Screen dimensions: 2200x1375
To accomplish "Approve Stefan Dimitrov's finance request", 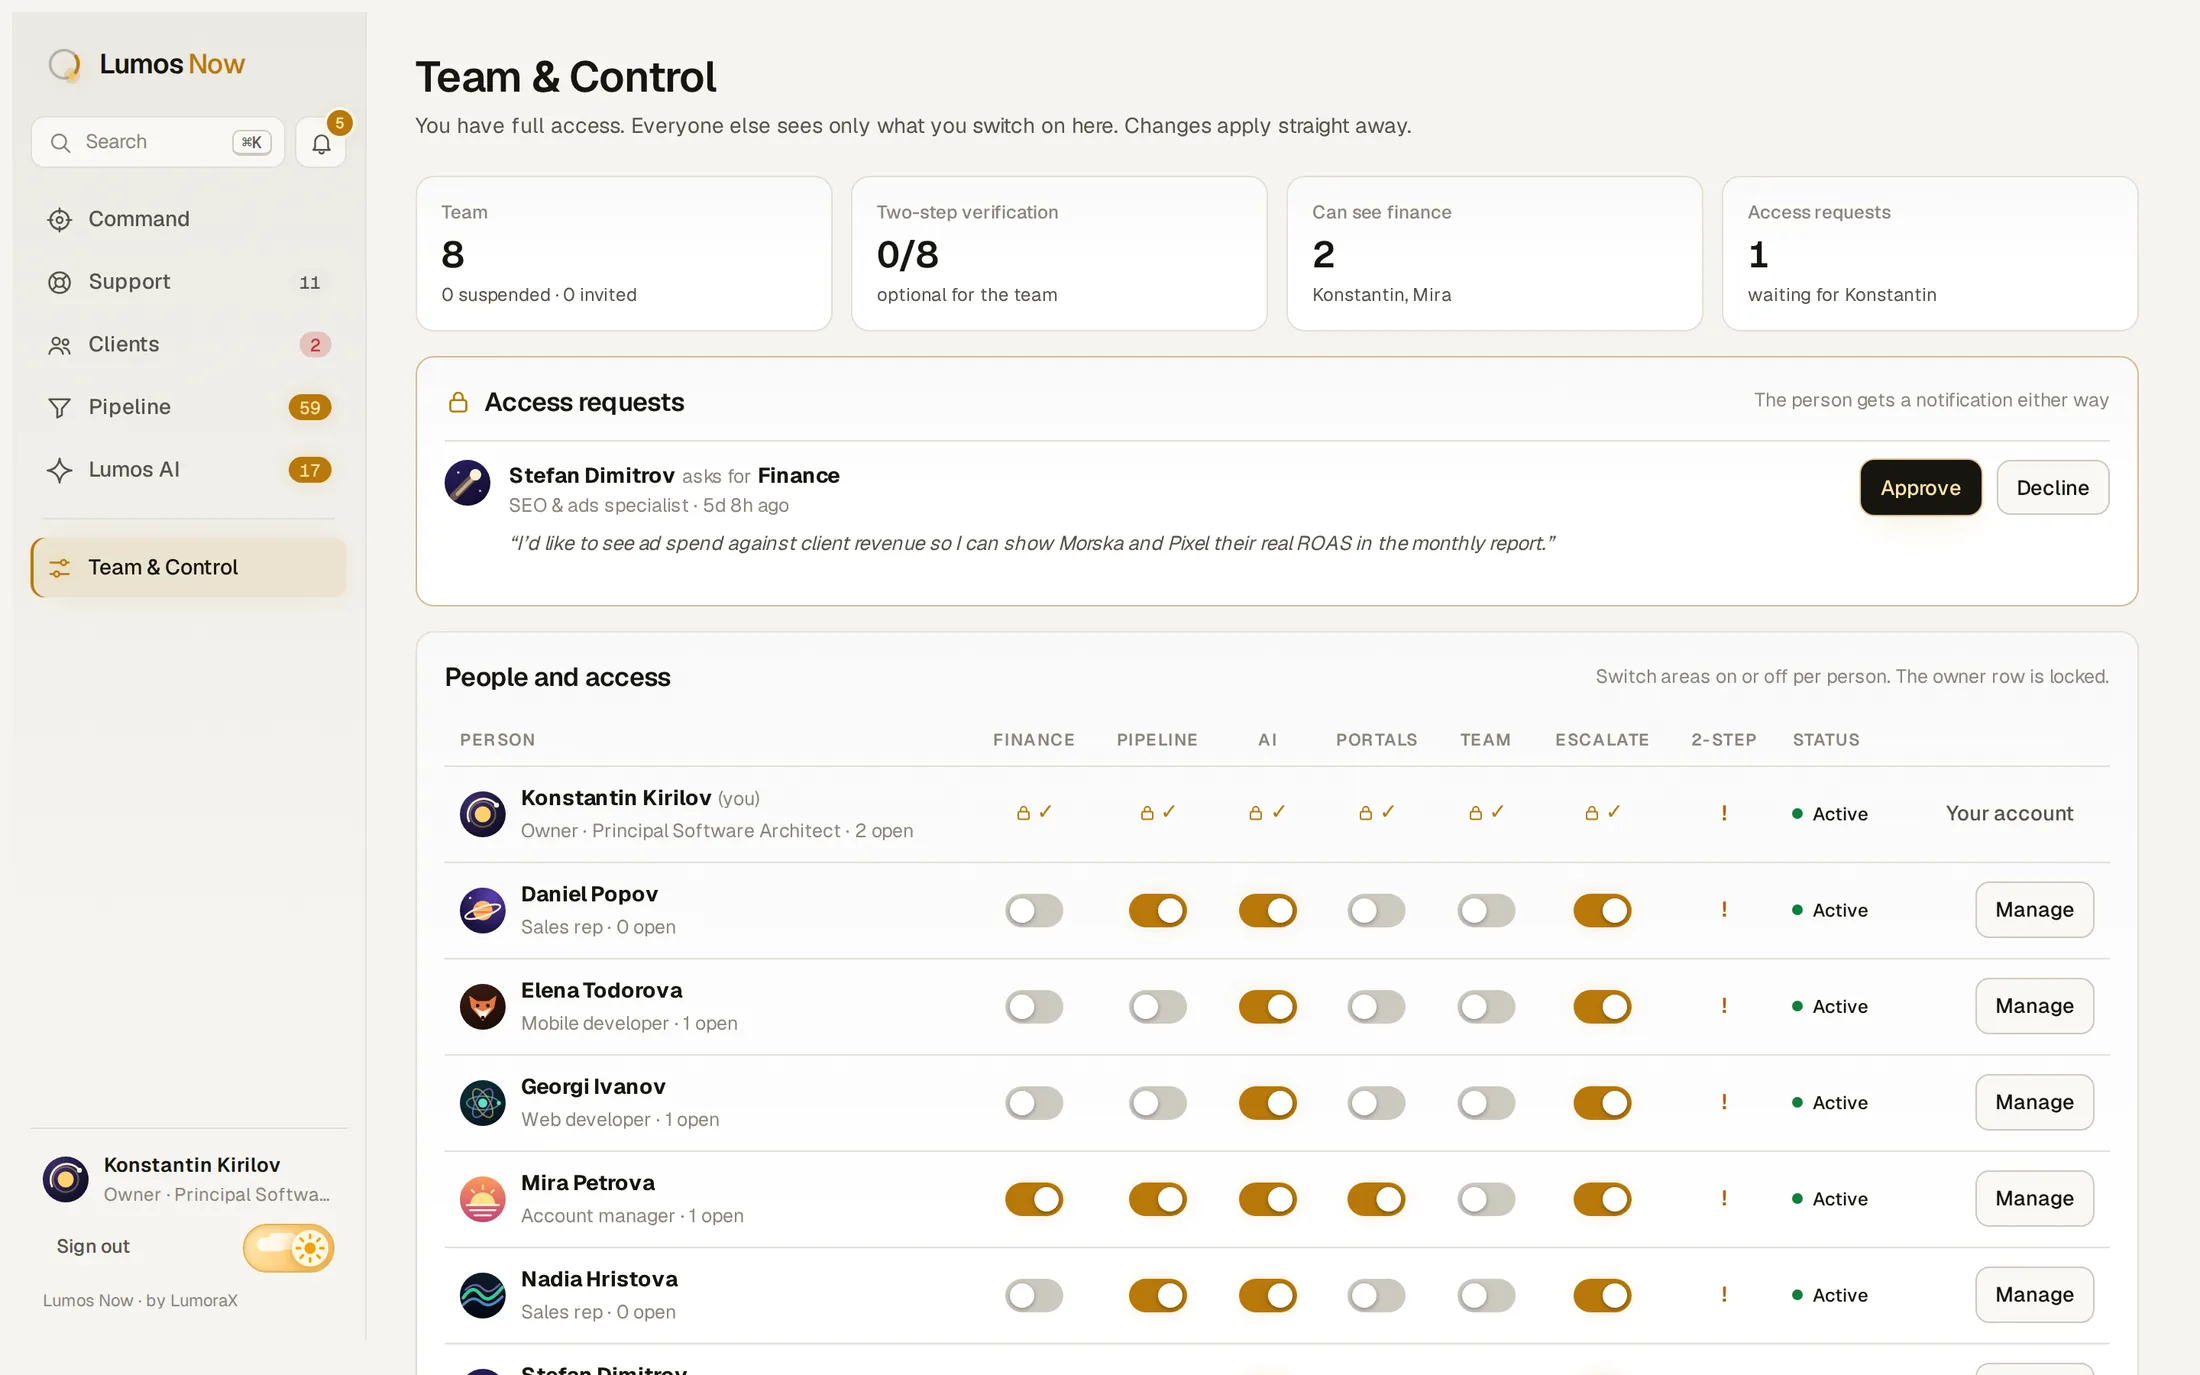I will [1920, 487].
